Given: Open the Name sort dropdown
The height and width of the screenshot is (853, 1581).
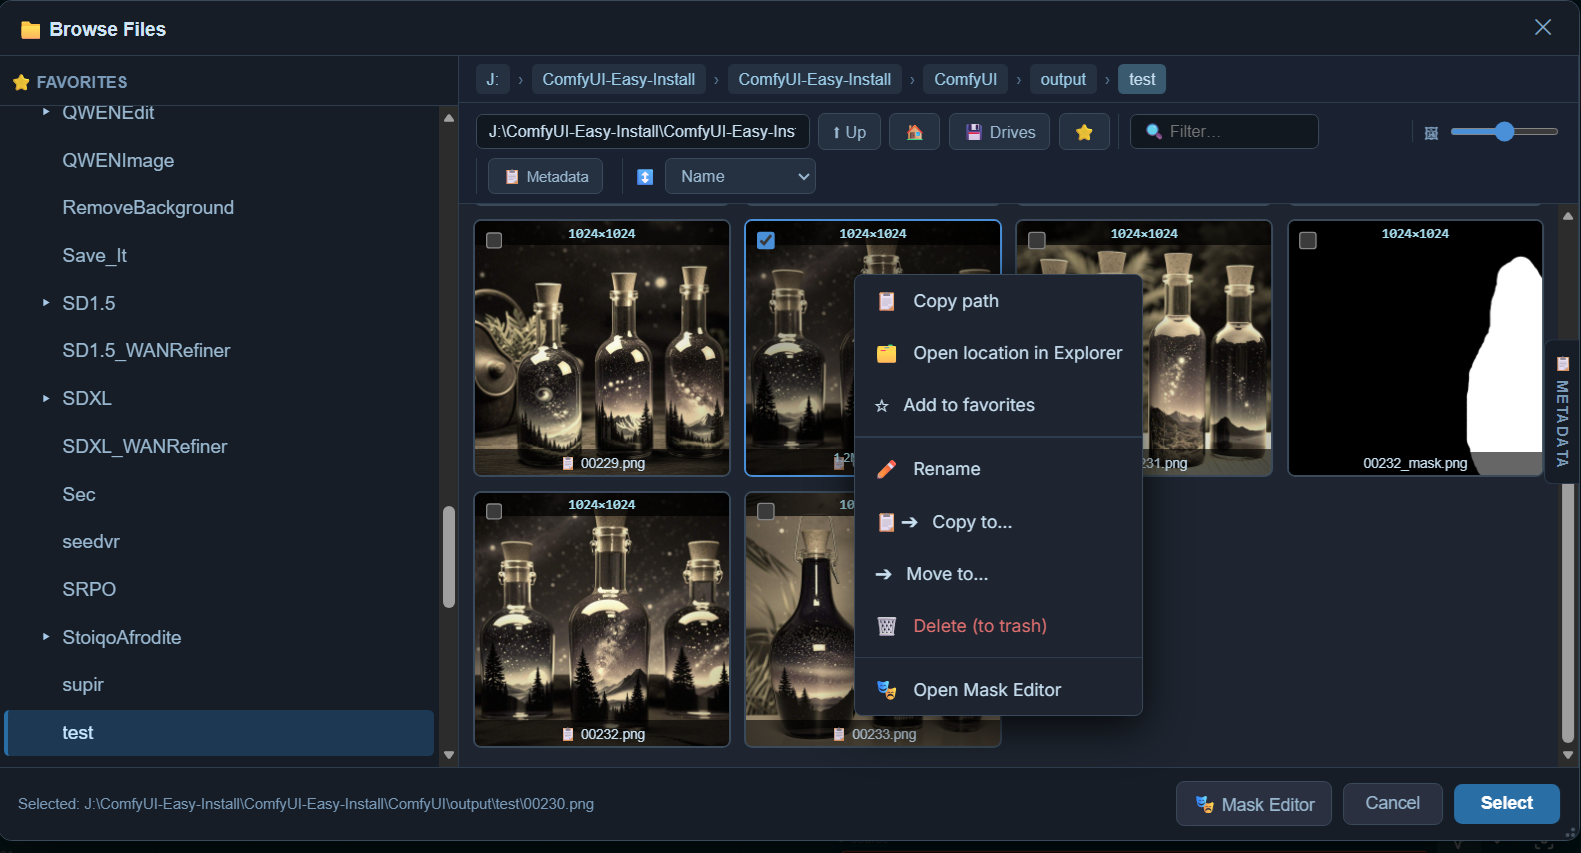Looking at the screenshot, I should tap(740, 177).
